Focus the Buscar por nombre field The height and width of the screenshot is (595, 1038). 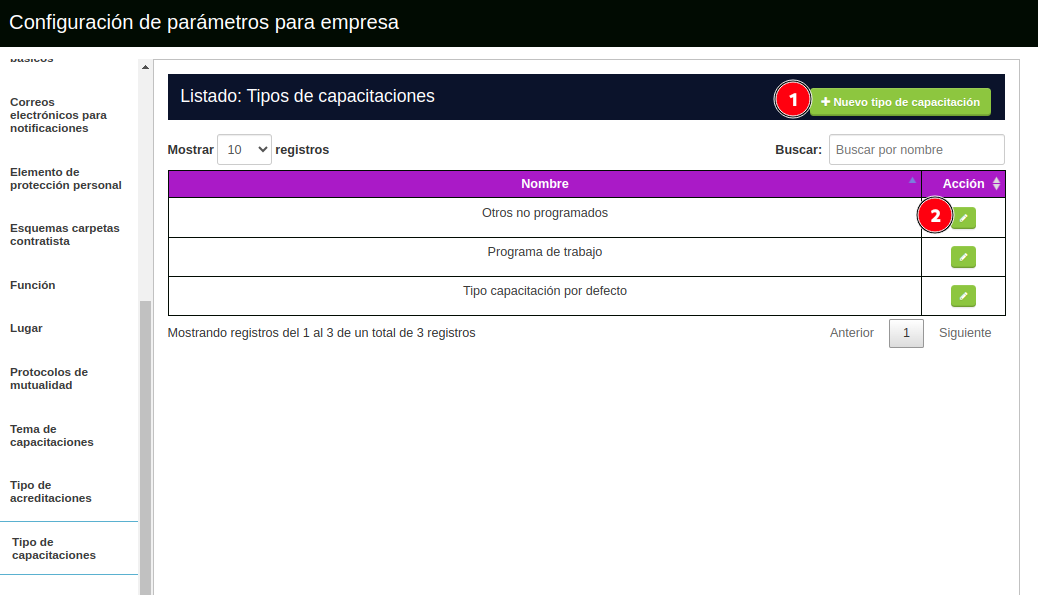point(916,150)
